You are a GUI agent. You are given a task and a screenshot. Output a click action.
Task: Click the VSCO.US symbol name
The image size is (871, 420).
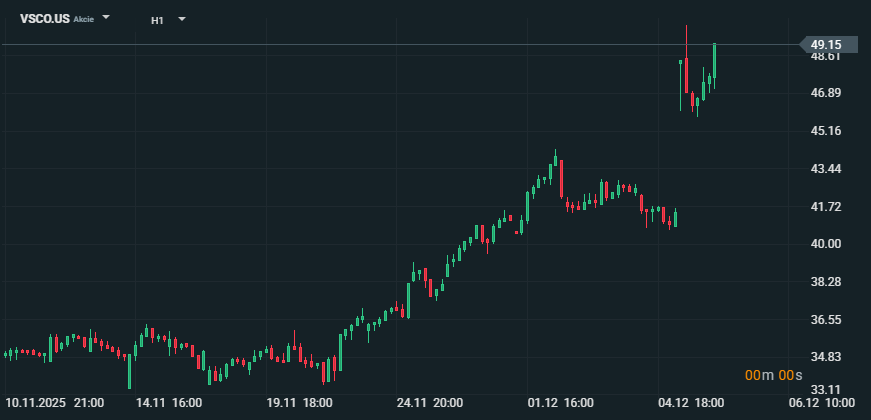(38, 19)
